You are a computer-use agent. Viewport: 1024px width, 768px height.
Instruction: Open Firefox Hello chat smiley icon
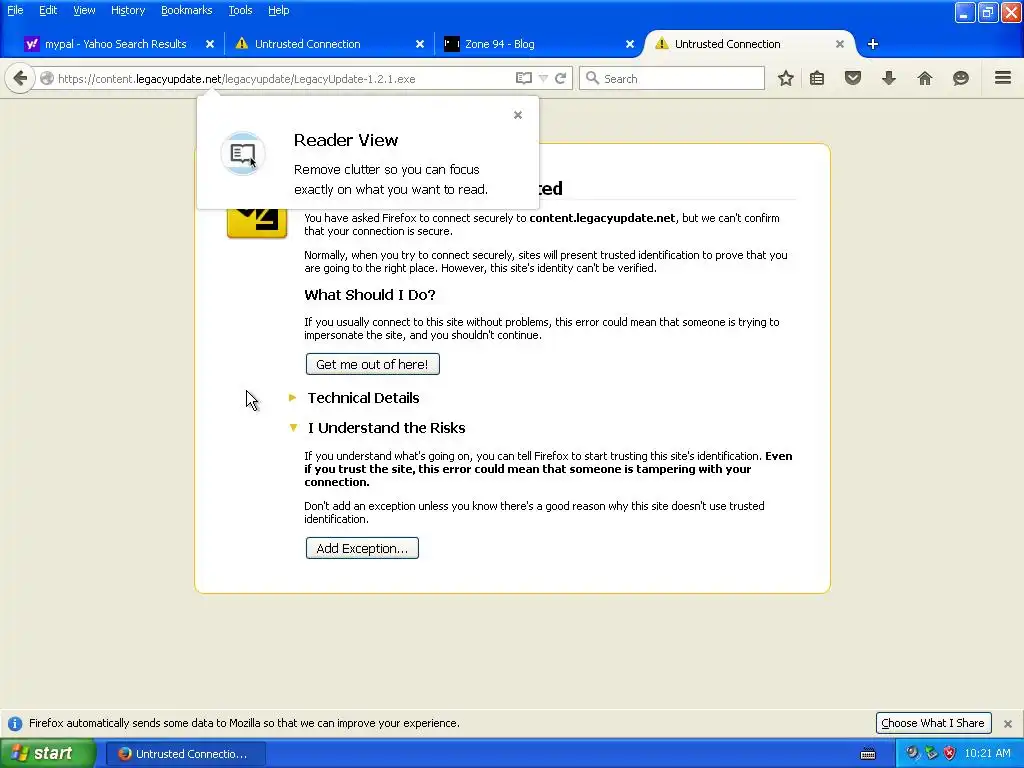[x=961, y=78]
